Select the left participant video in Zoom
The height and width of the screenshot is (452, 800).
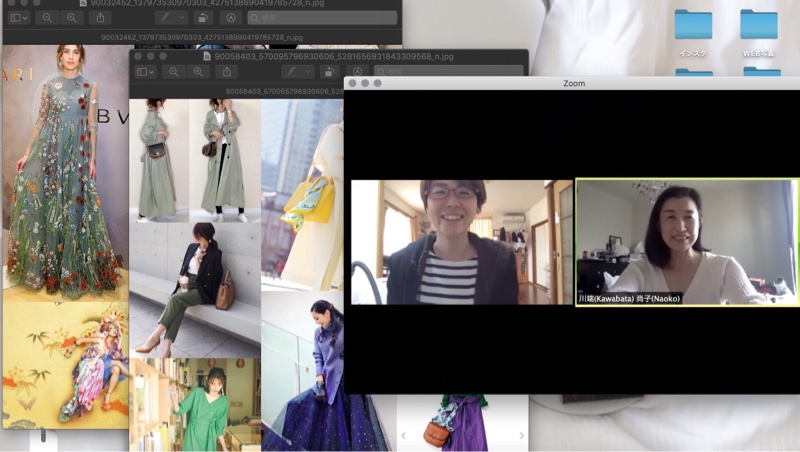click(x=462, y=242)
